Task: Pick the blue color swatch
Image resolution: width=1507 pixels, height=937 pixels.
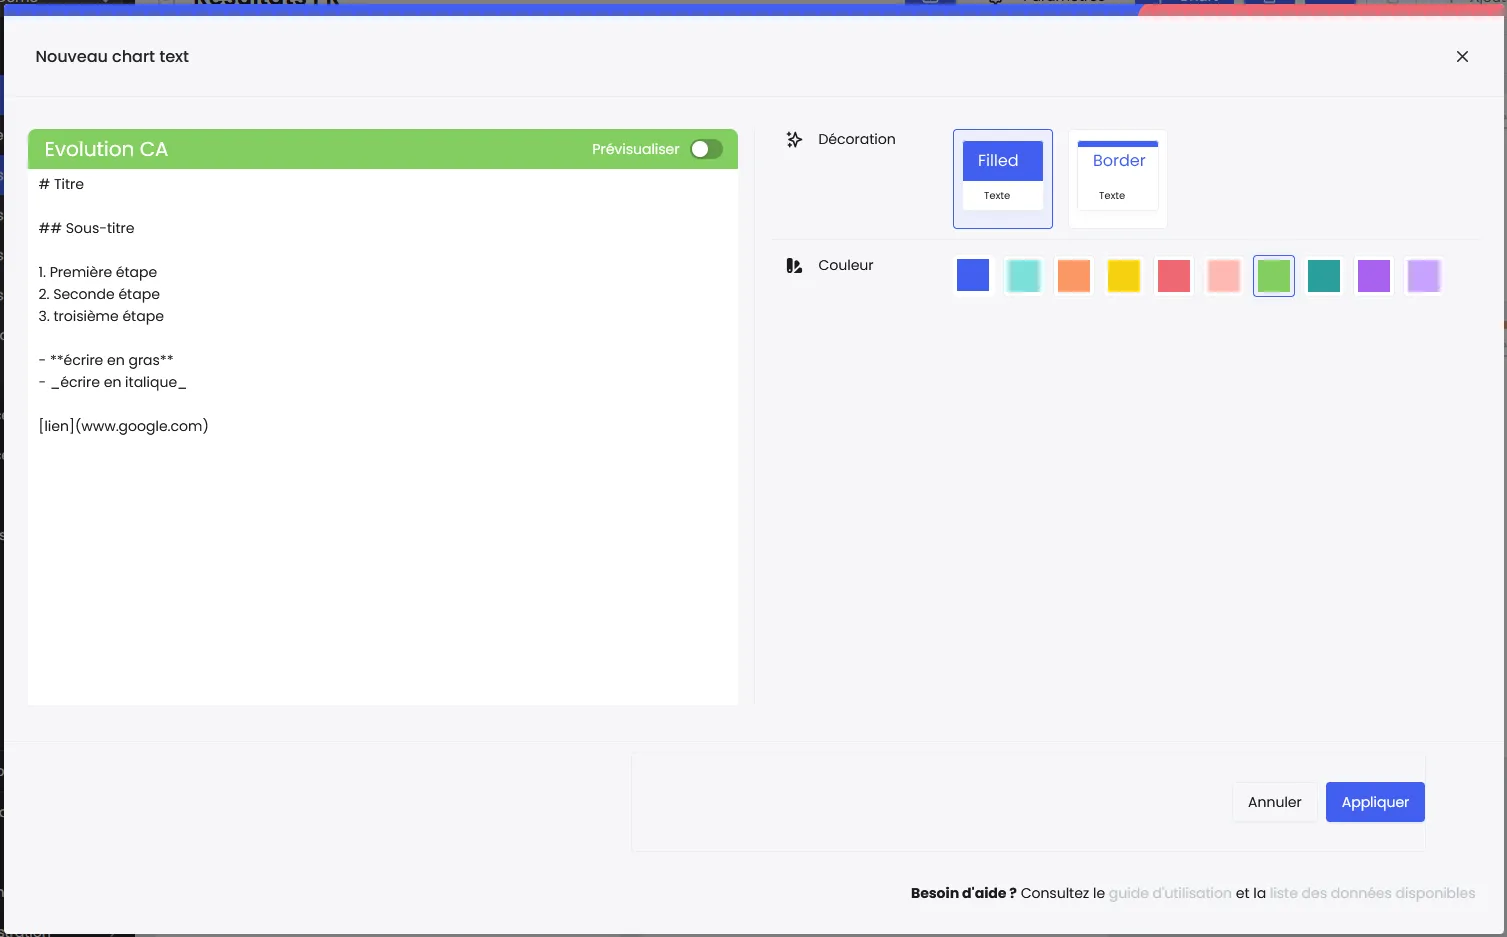Action: (x=973, y=275)
